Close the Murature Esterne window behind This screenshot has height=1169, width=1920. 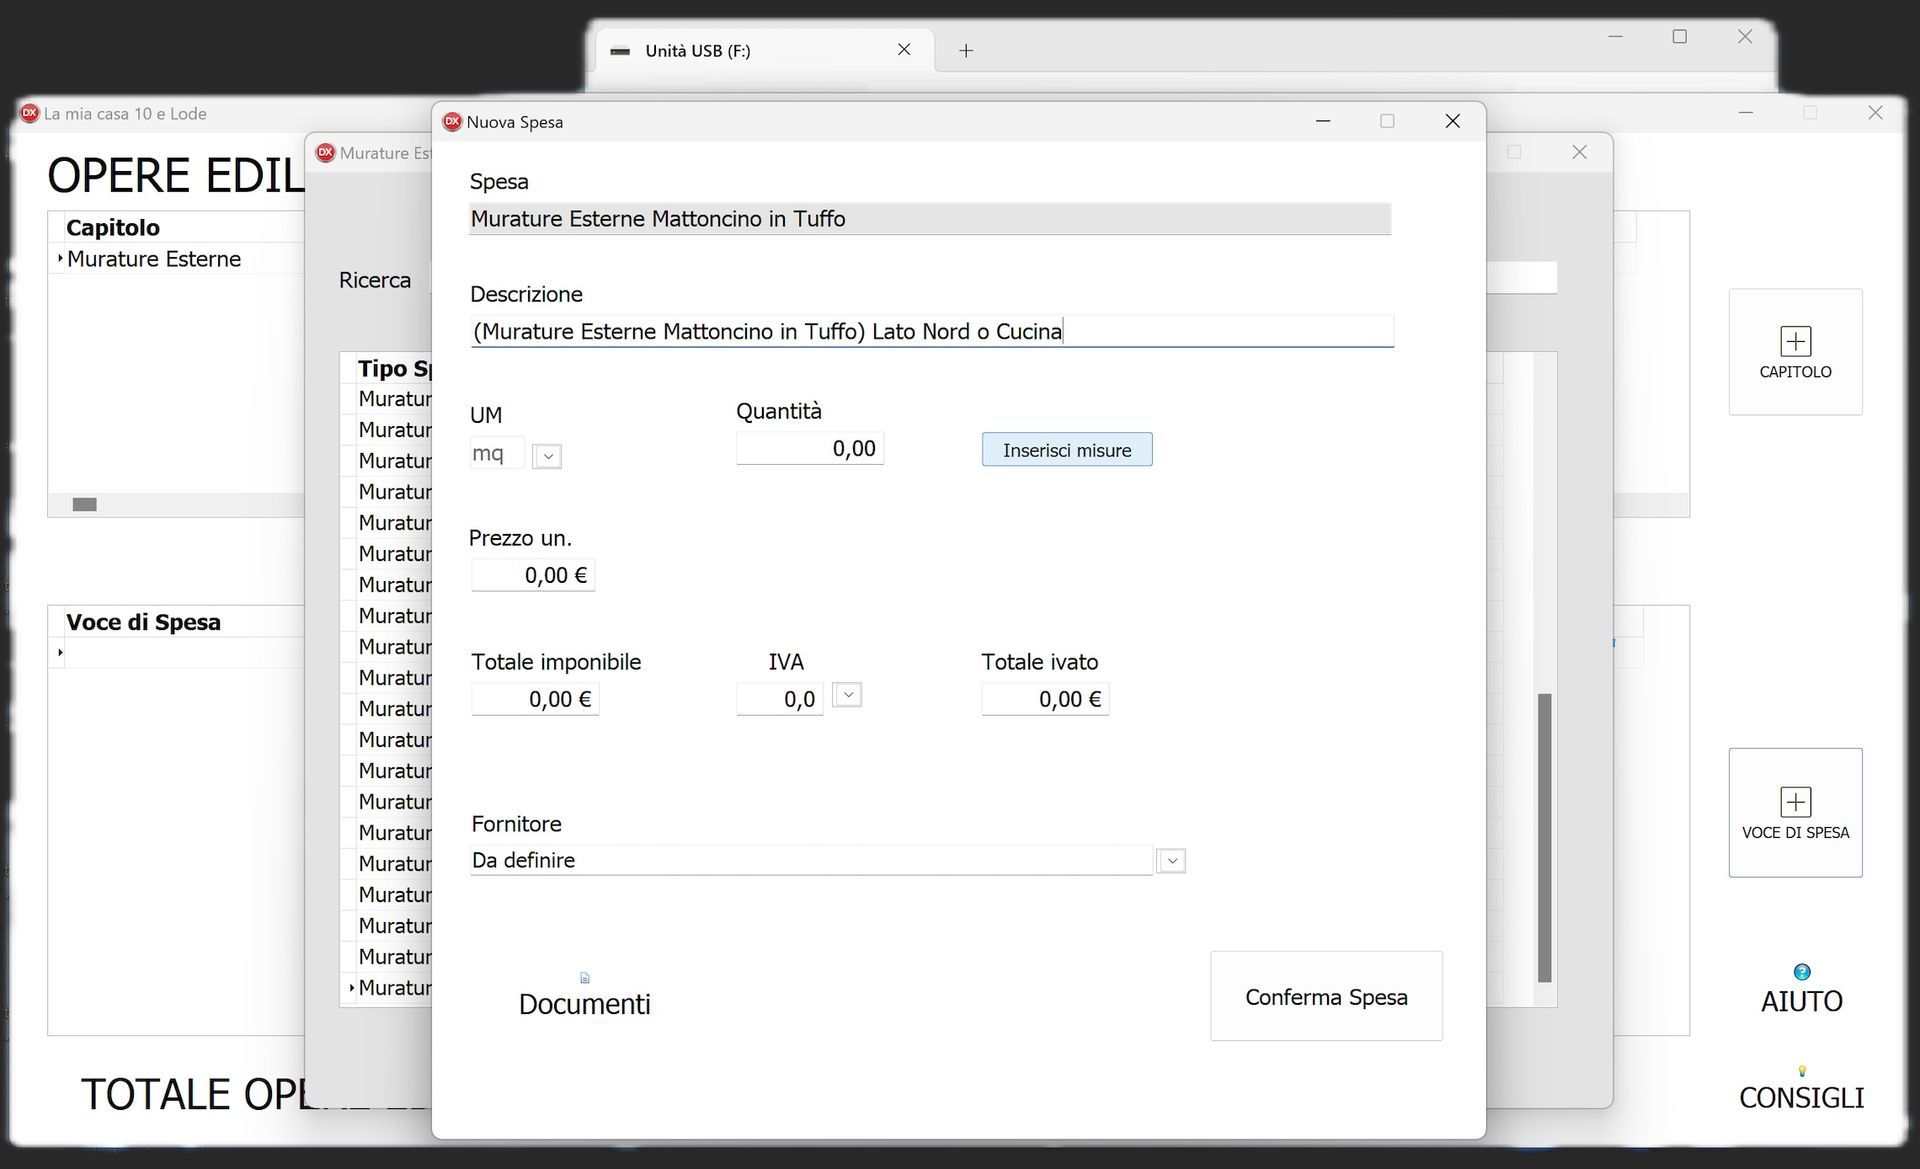1580,152
